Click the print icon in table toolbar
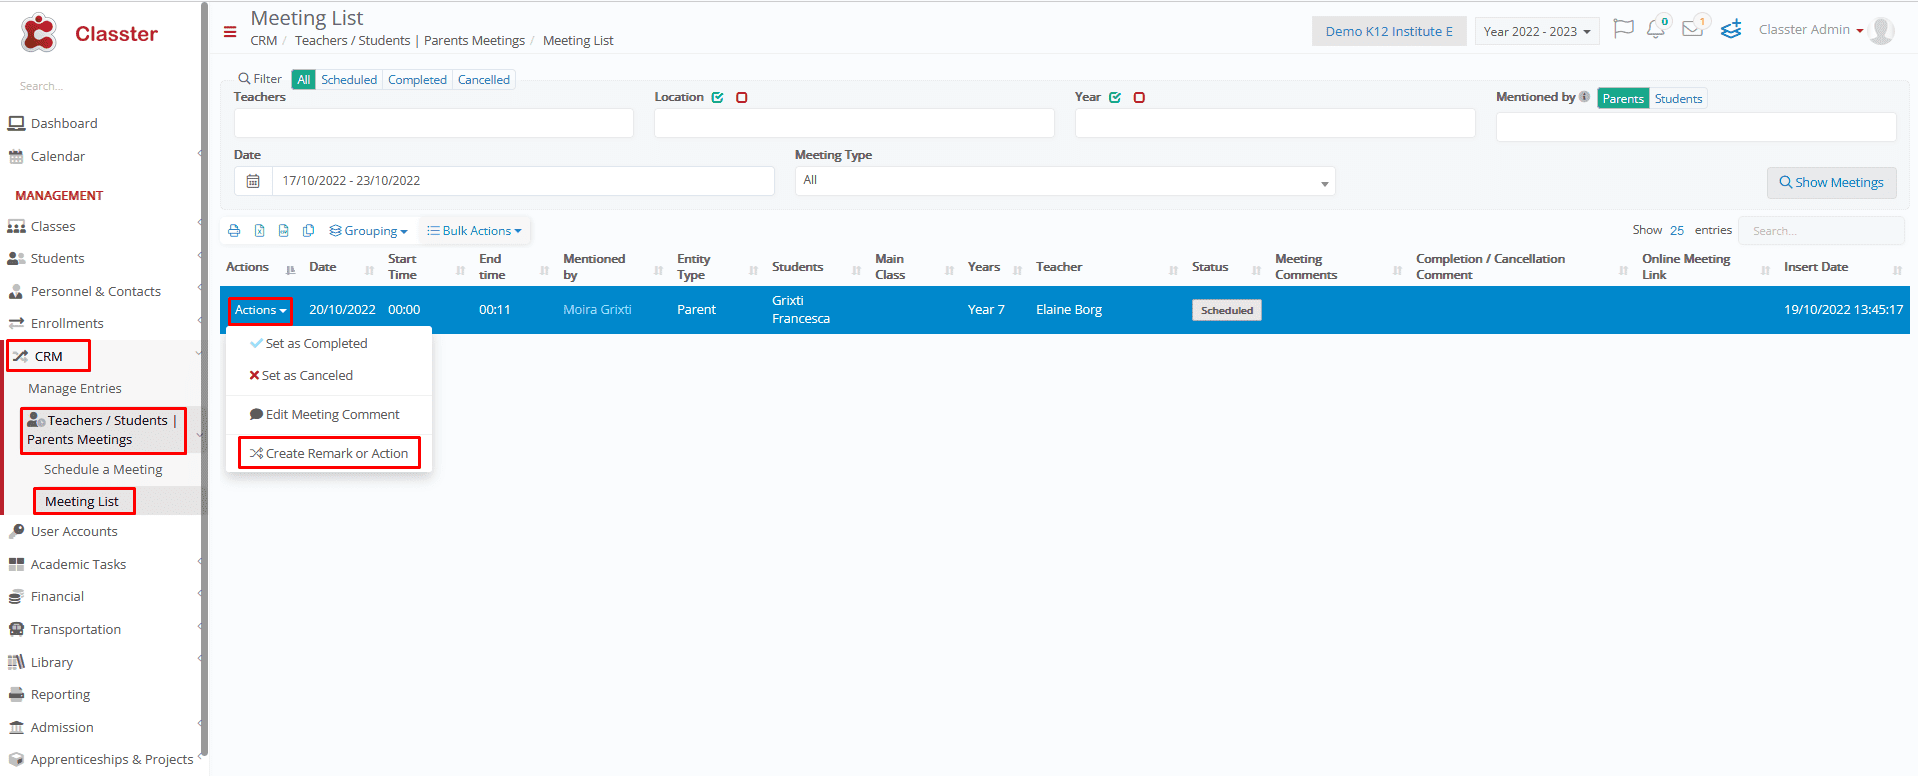The height and width of the screenshot is (776, 1918). (234, 231)
